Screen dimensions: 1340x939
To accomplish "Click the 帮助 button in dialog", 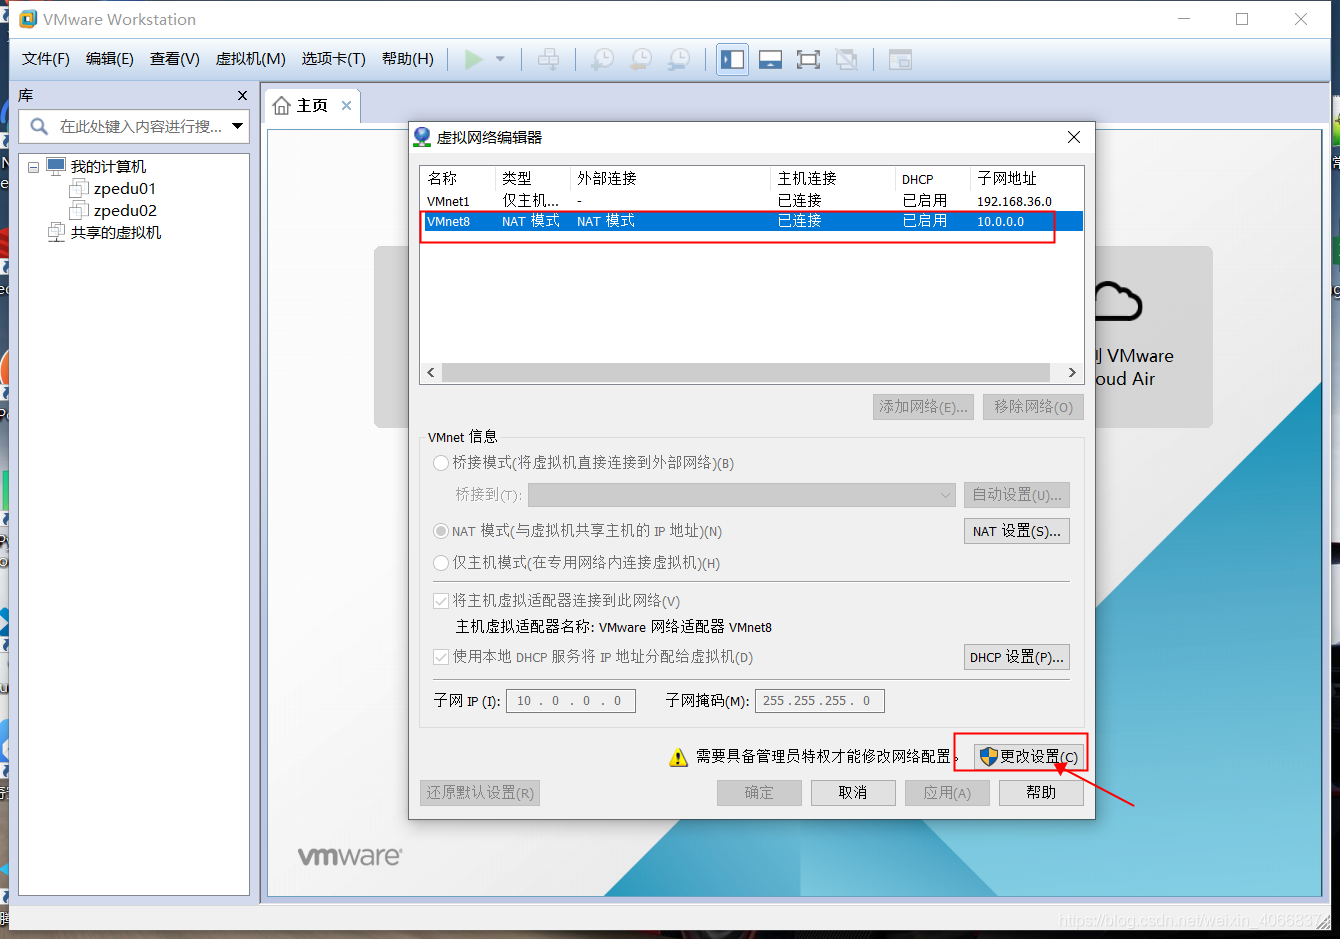I will pyautogui.click(x=1041, y=793).
